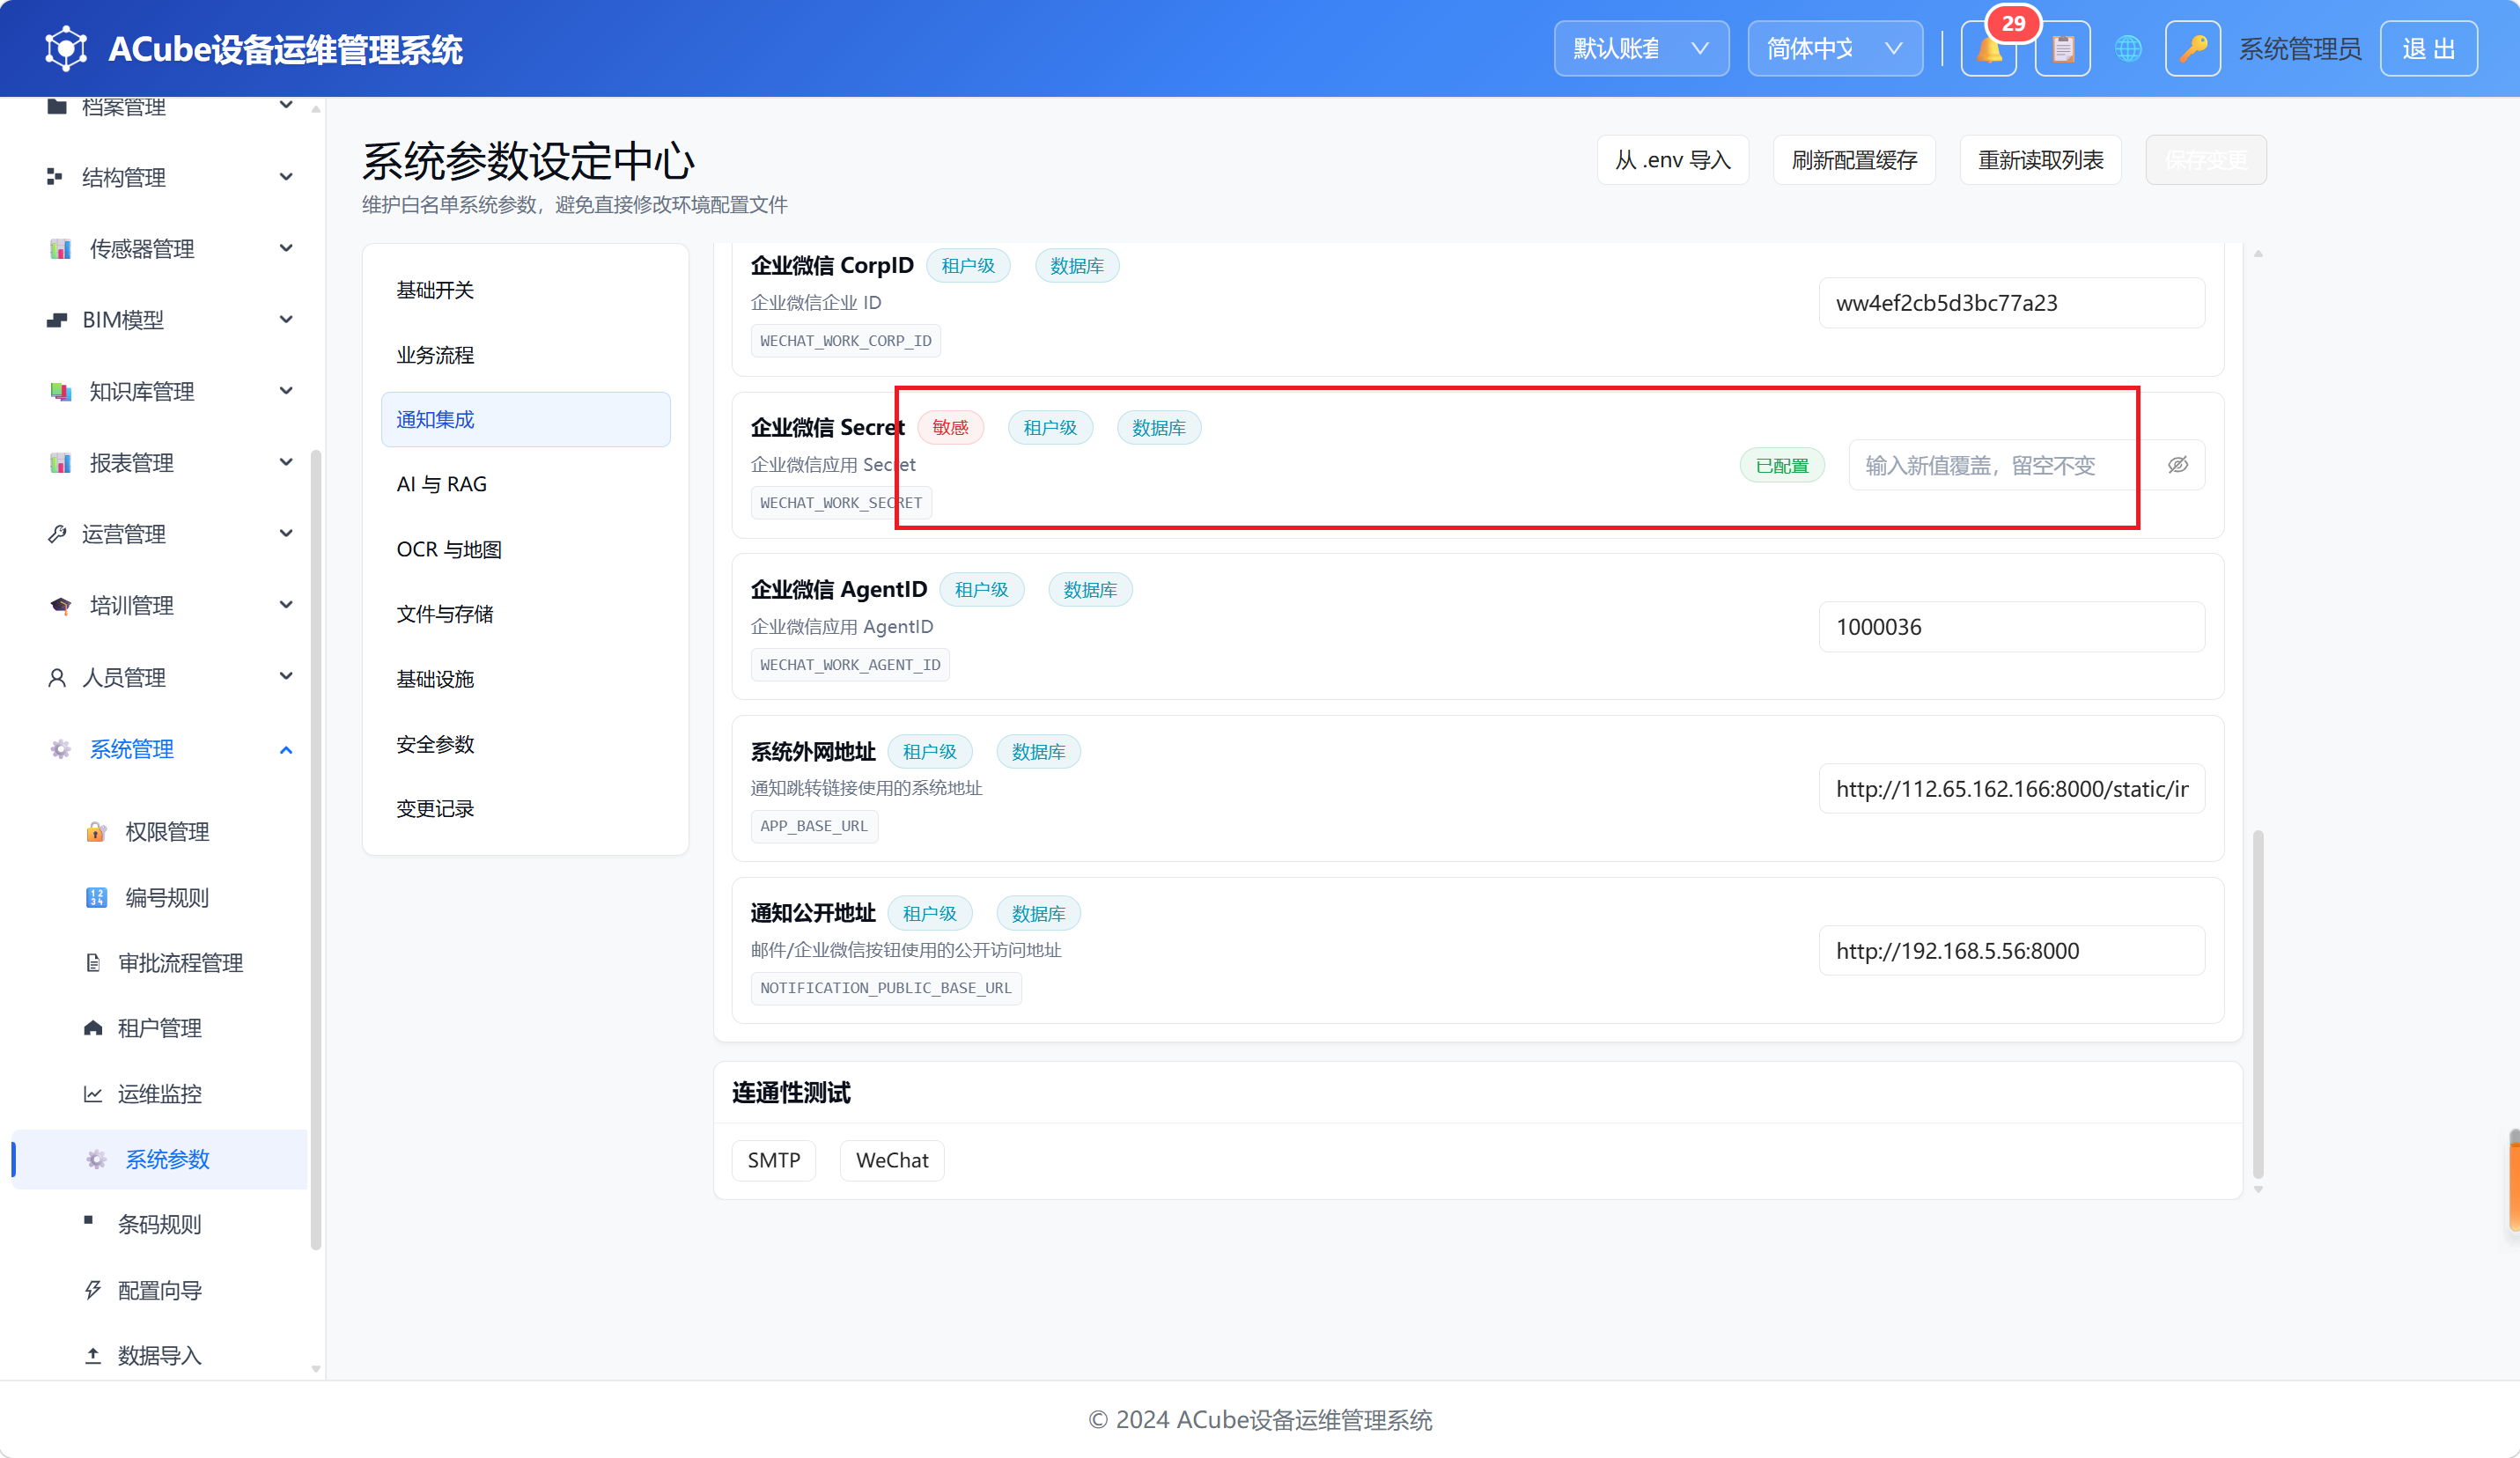The height and width of the screenshot is (1458, 2520).
Task: Expand the 传感器管理 menu
Action: click(x=170, y=248)
